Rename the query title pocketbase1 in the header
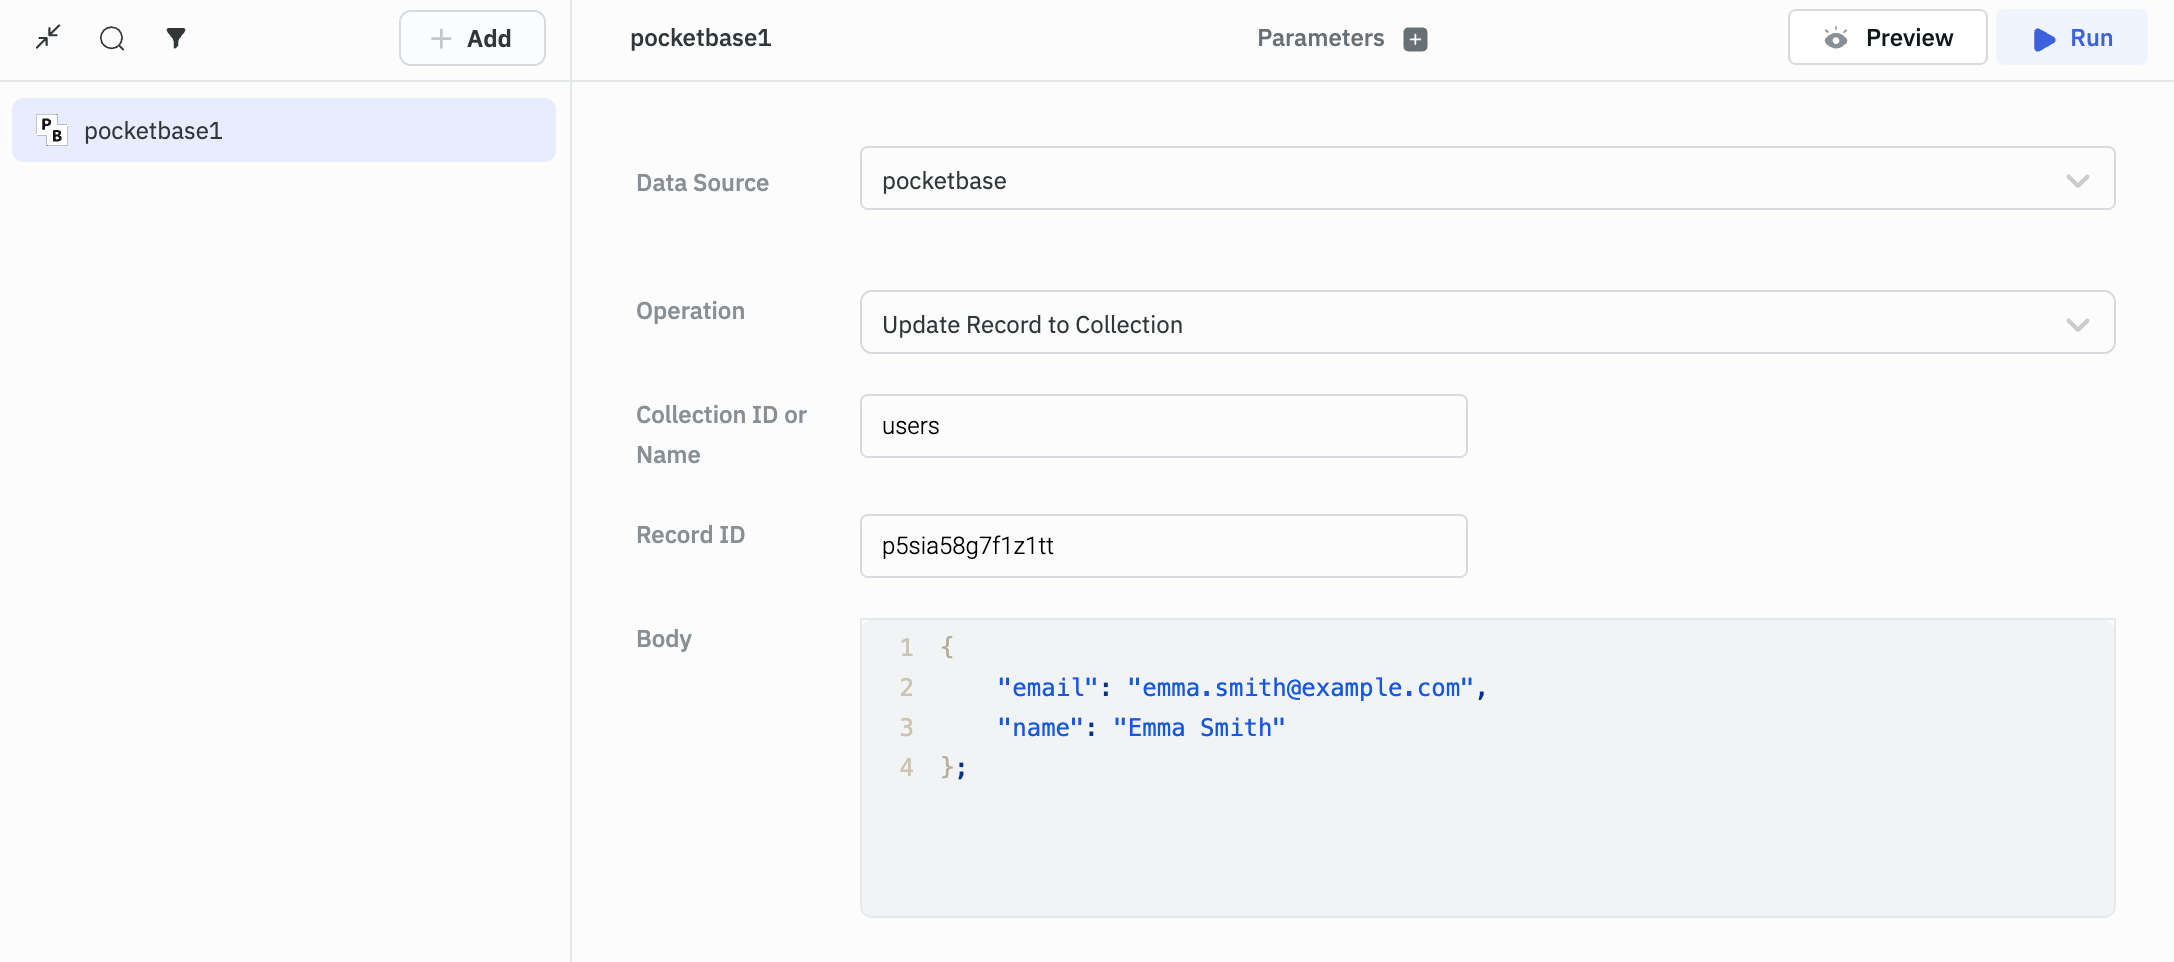Screen dimensions: 2174x962 (x=700, y=38)
